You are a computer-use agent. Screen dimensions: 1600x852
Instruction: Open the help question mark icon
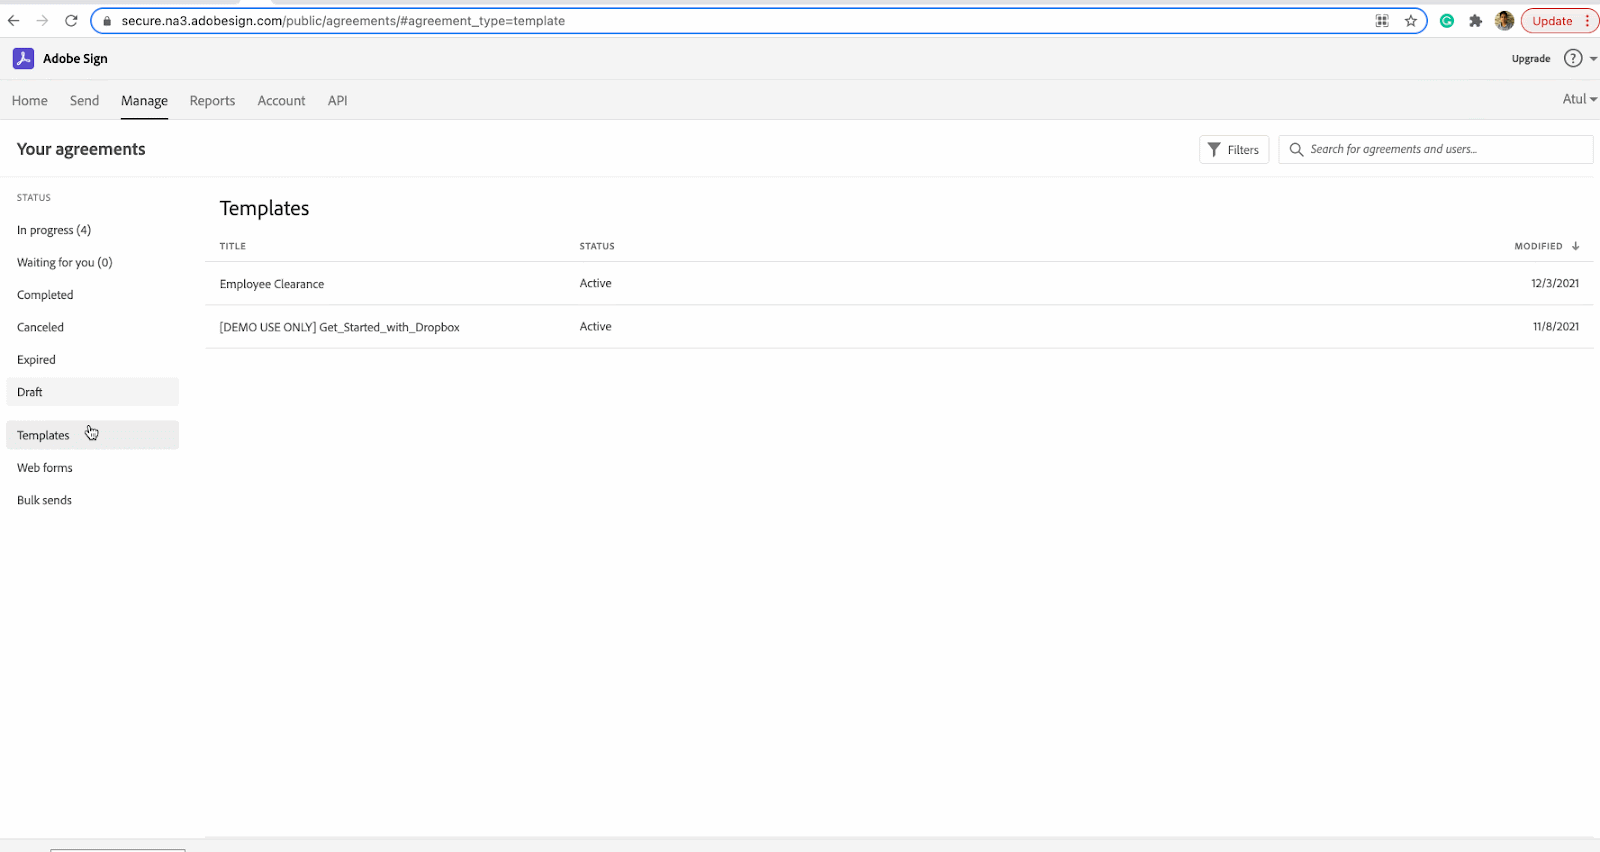[x=1573, y=59]
